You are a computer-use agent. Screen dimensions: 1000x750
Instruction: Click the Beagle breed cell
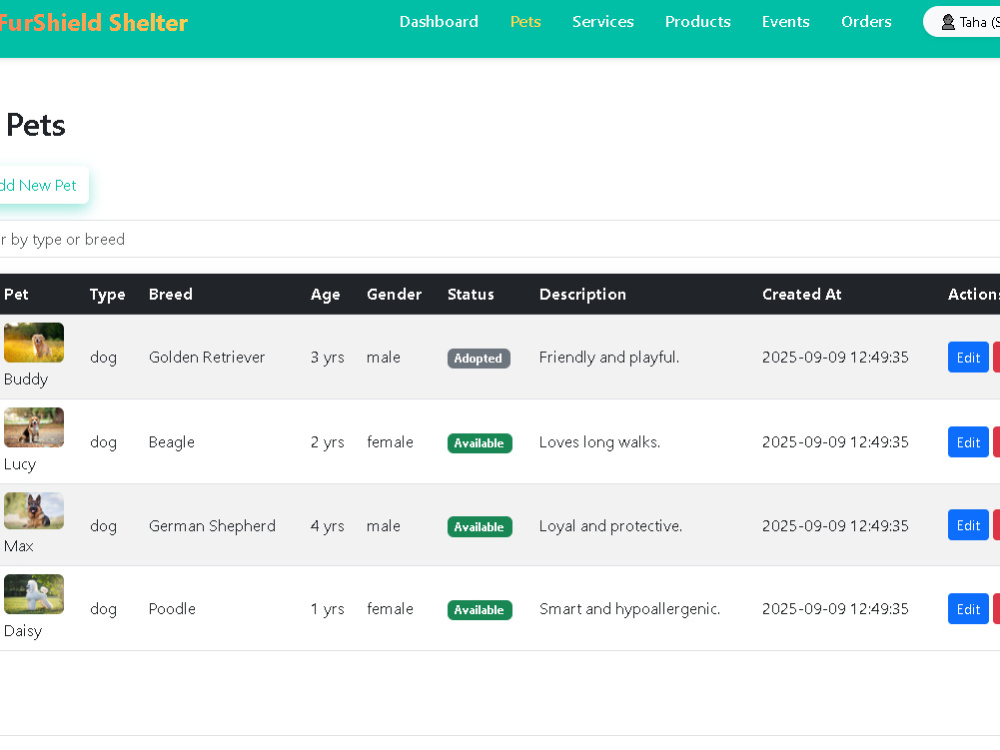coord(172,443)
